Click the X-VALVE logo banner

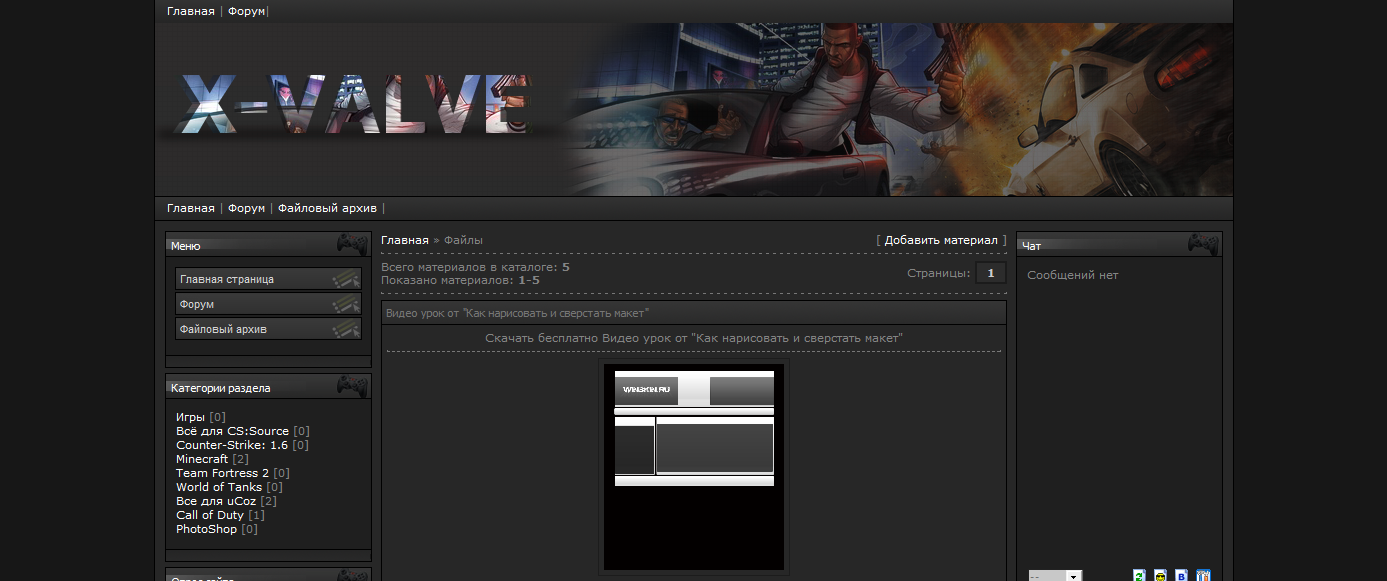click(355, 104)
